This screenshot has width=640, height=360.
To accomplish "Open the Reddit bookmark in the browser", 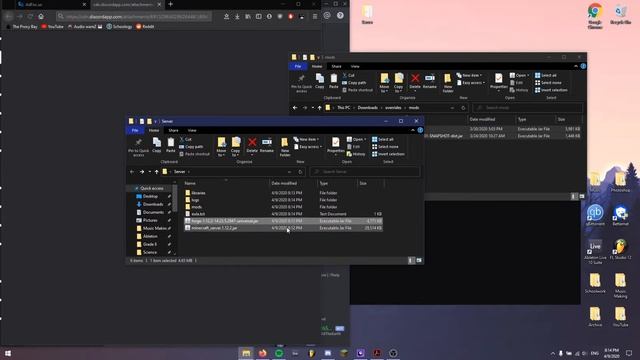I will point(145,27).
